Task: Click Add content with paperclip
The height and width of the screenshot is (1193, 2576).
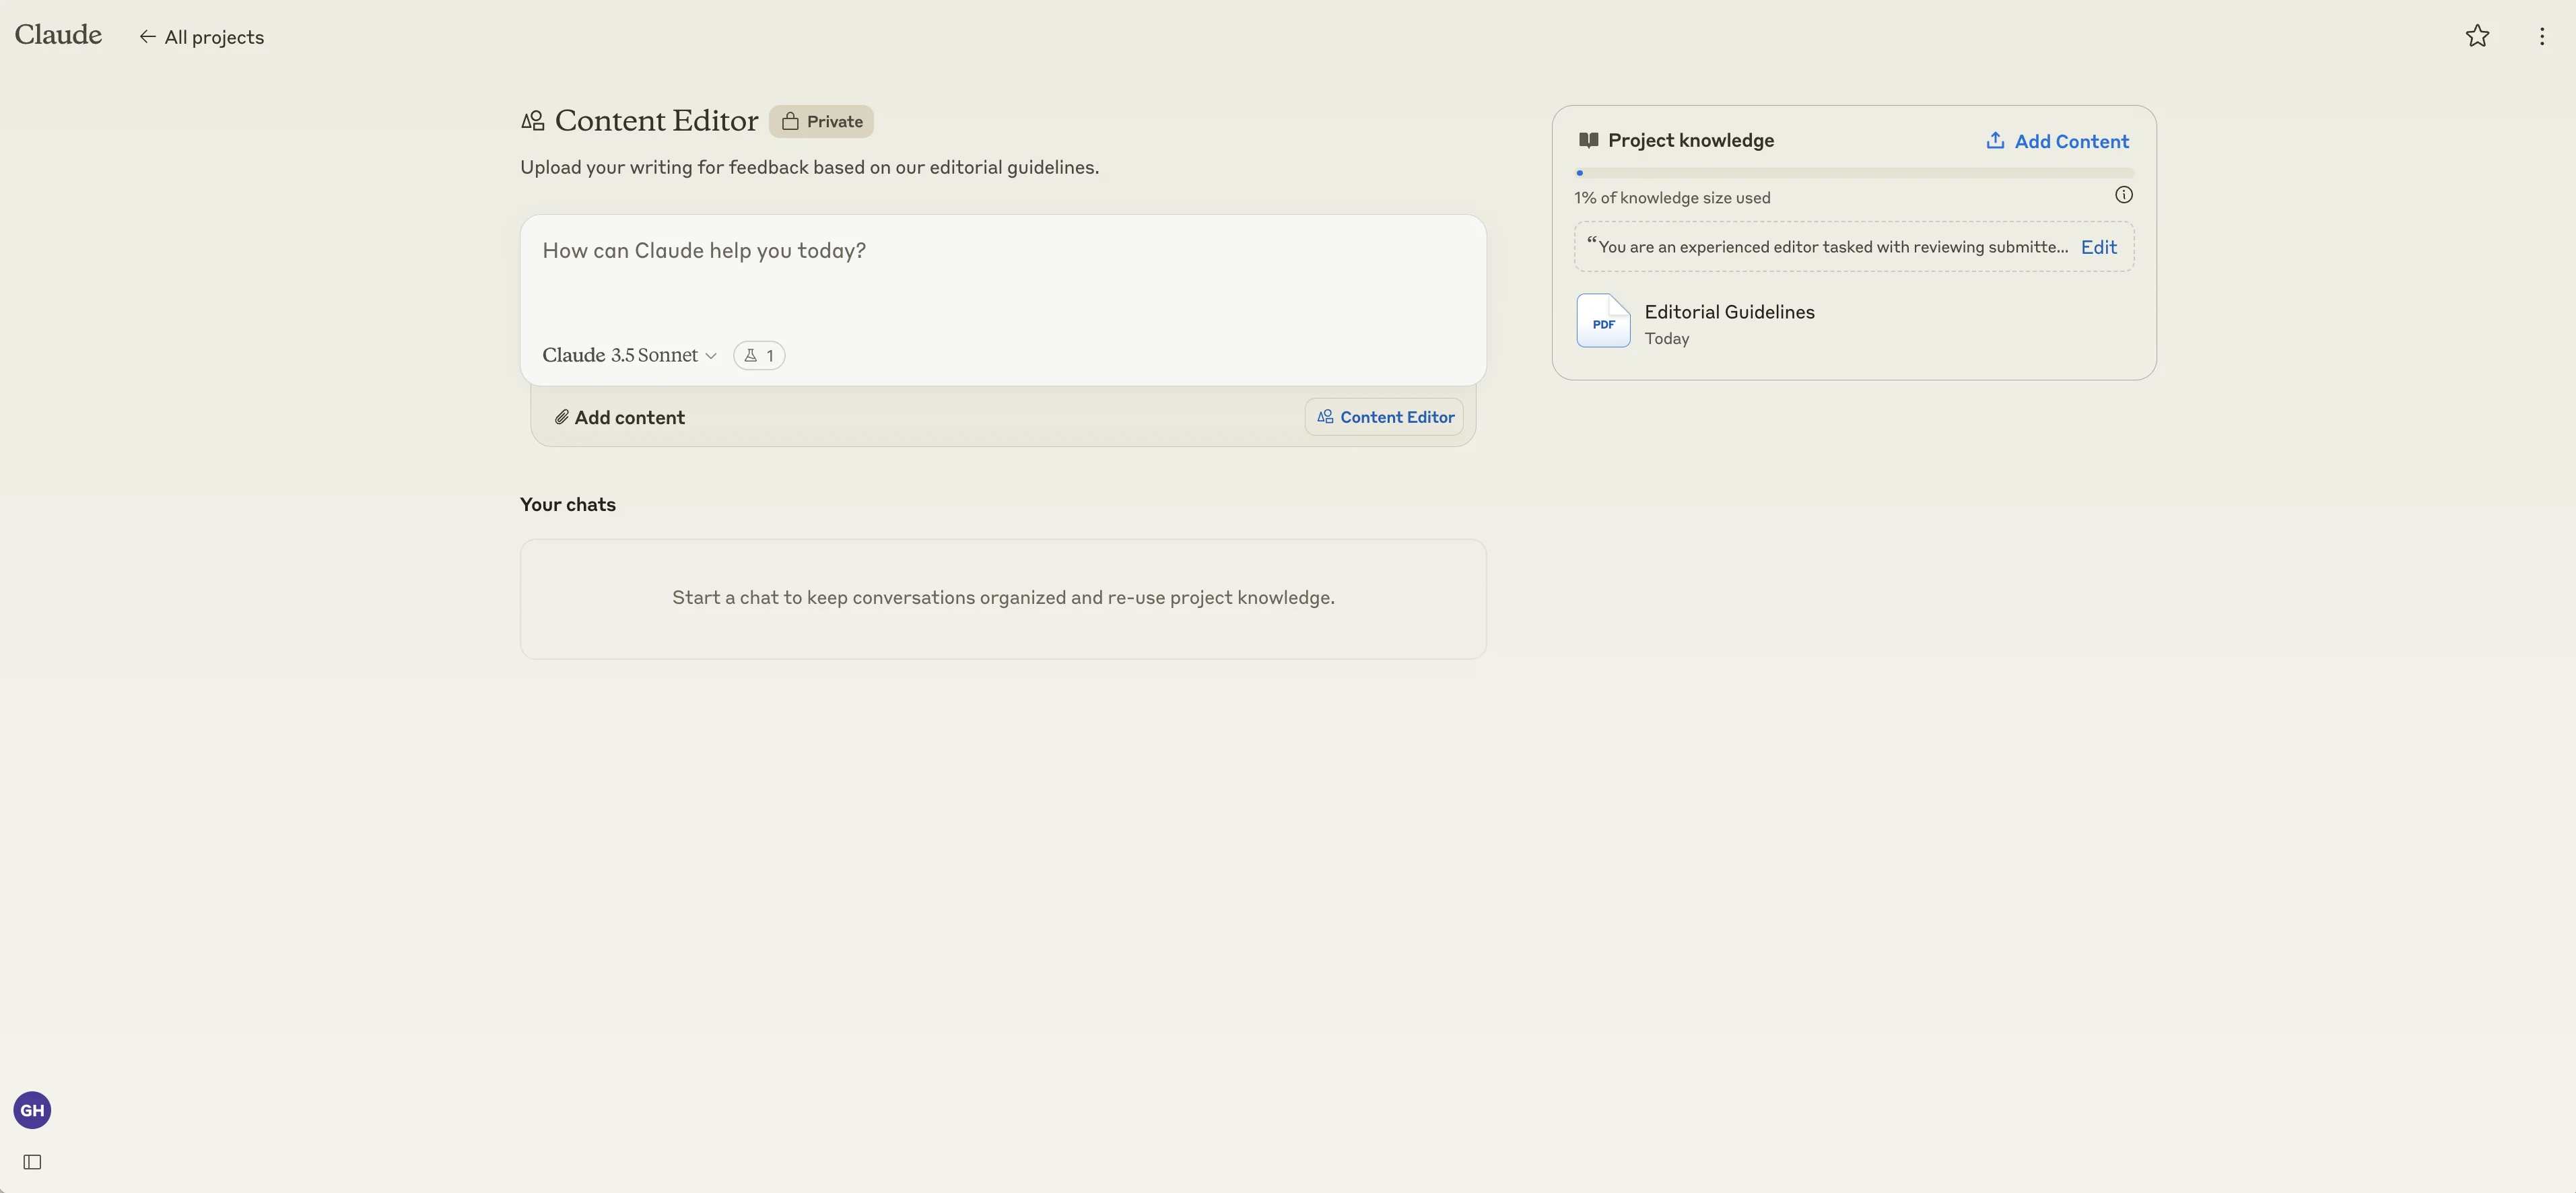Action: pyautogui.click(x=620, y=417)
